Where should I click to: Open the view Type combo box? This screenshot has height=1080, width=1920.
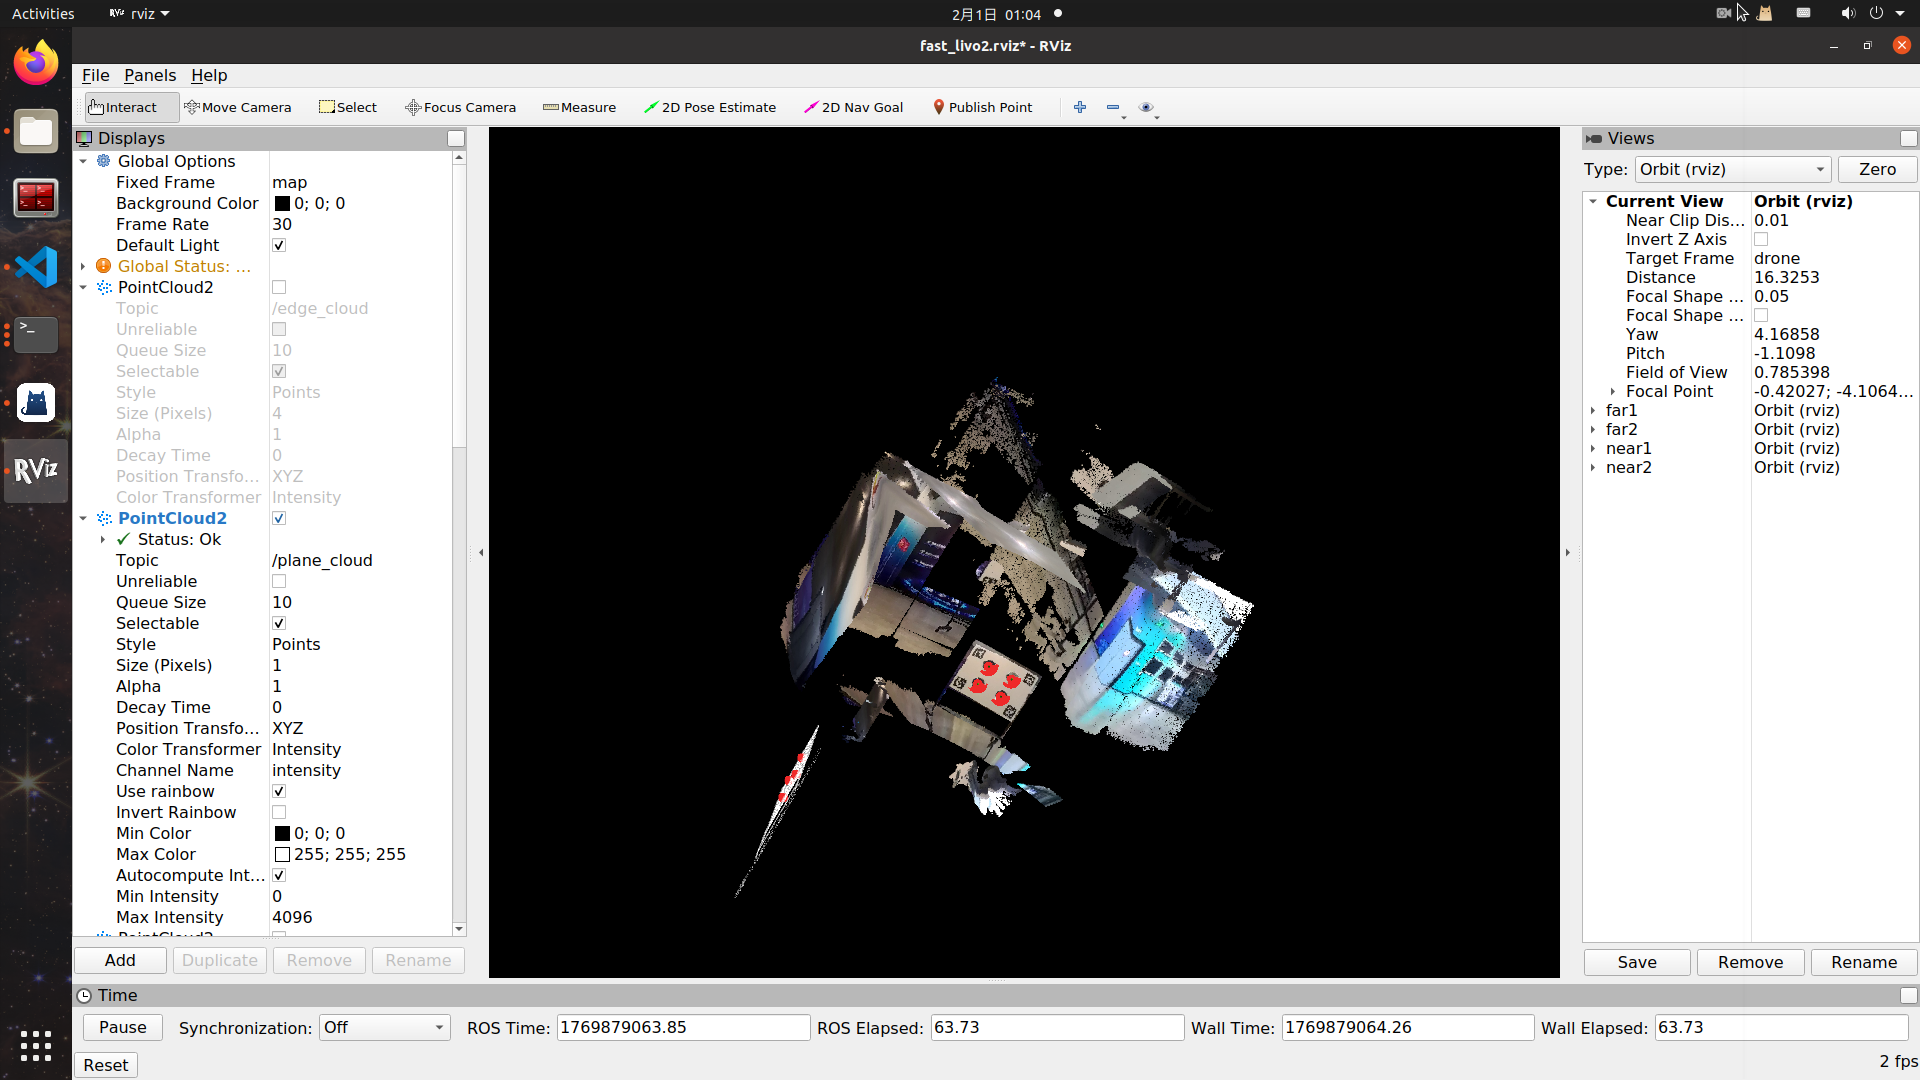coord(1732,169)
